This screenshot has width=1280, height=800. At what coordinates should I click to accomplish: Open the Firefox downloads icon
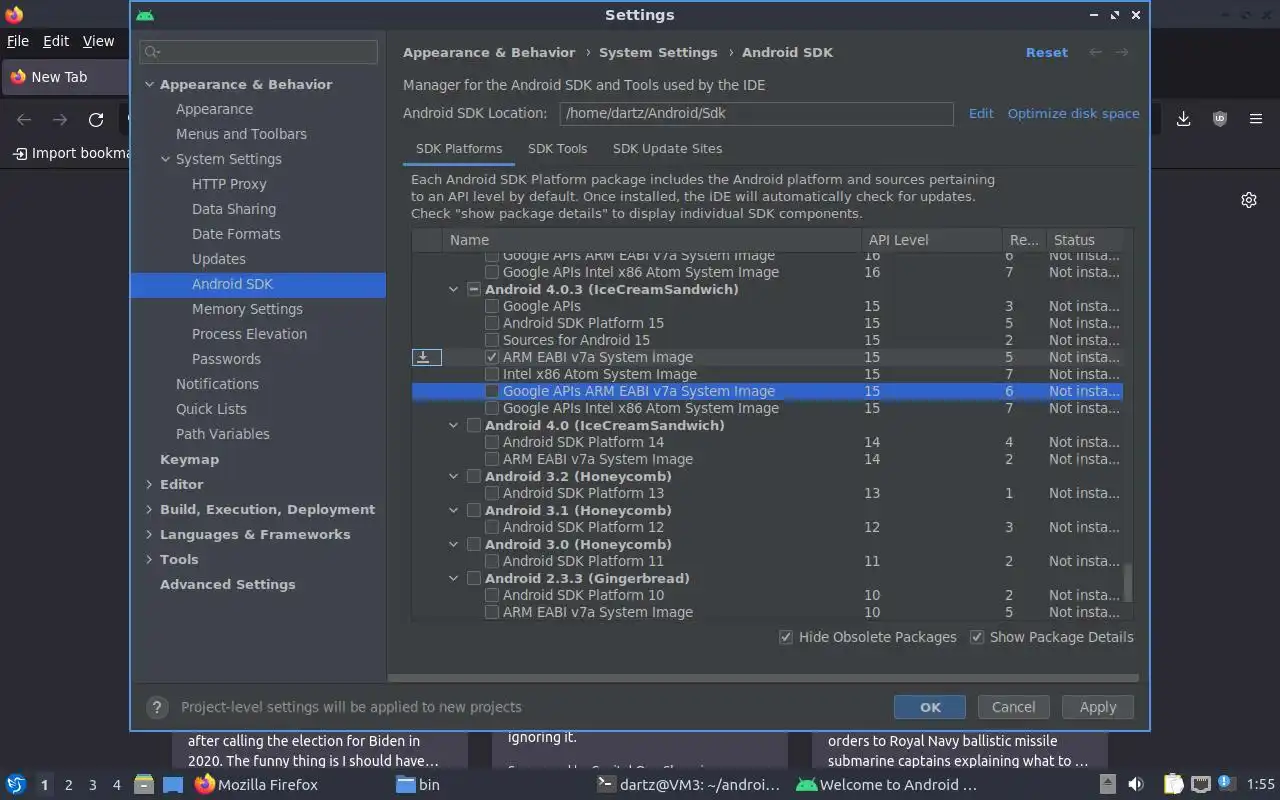click(1183, 119)
